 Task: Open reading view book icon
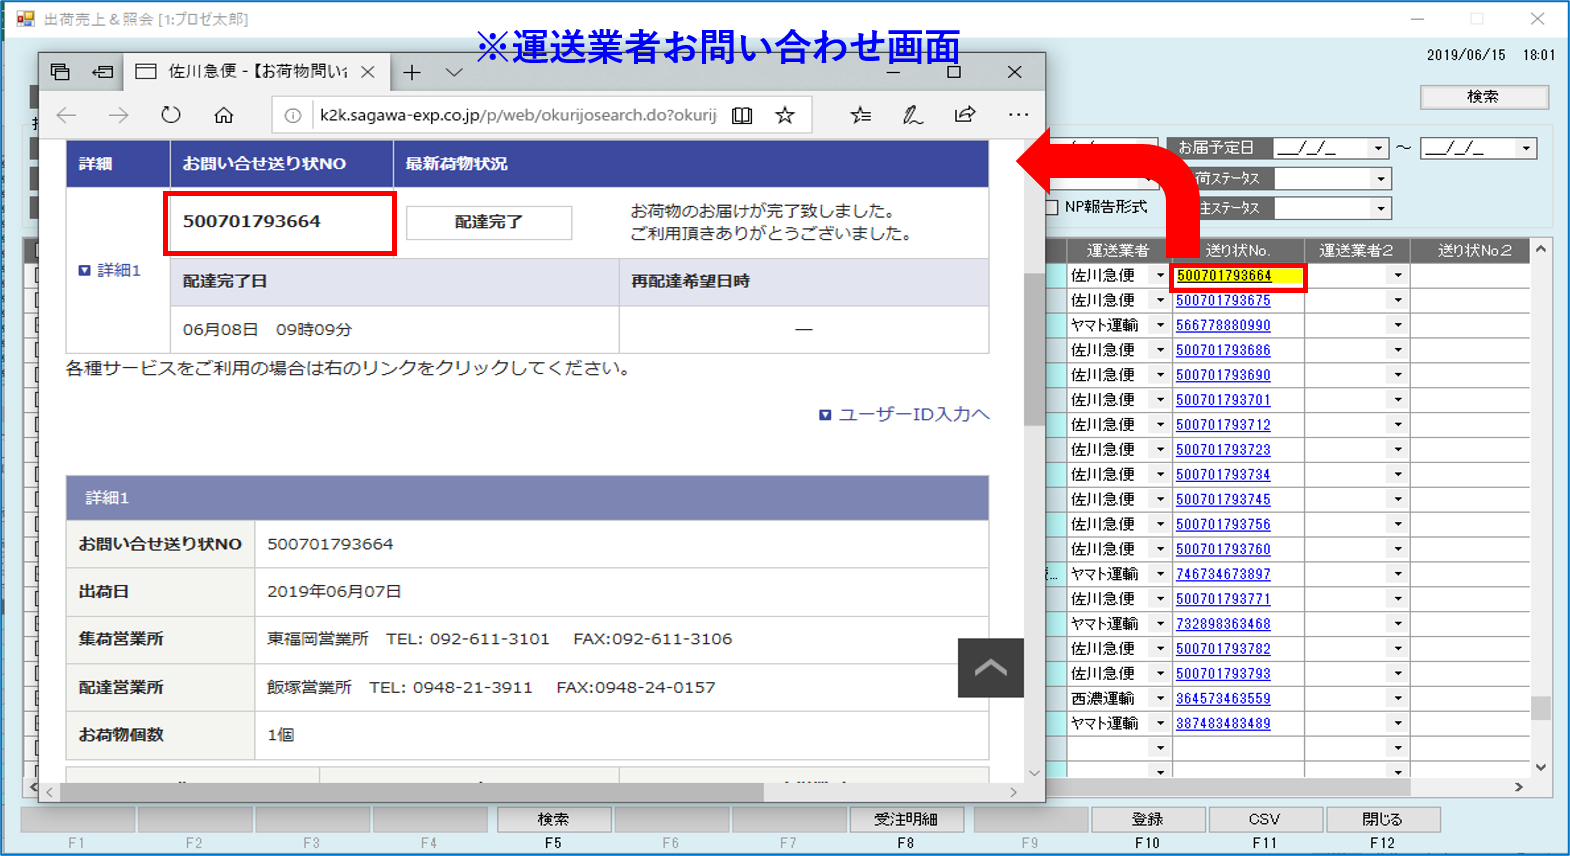tap(742, 115)
